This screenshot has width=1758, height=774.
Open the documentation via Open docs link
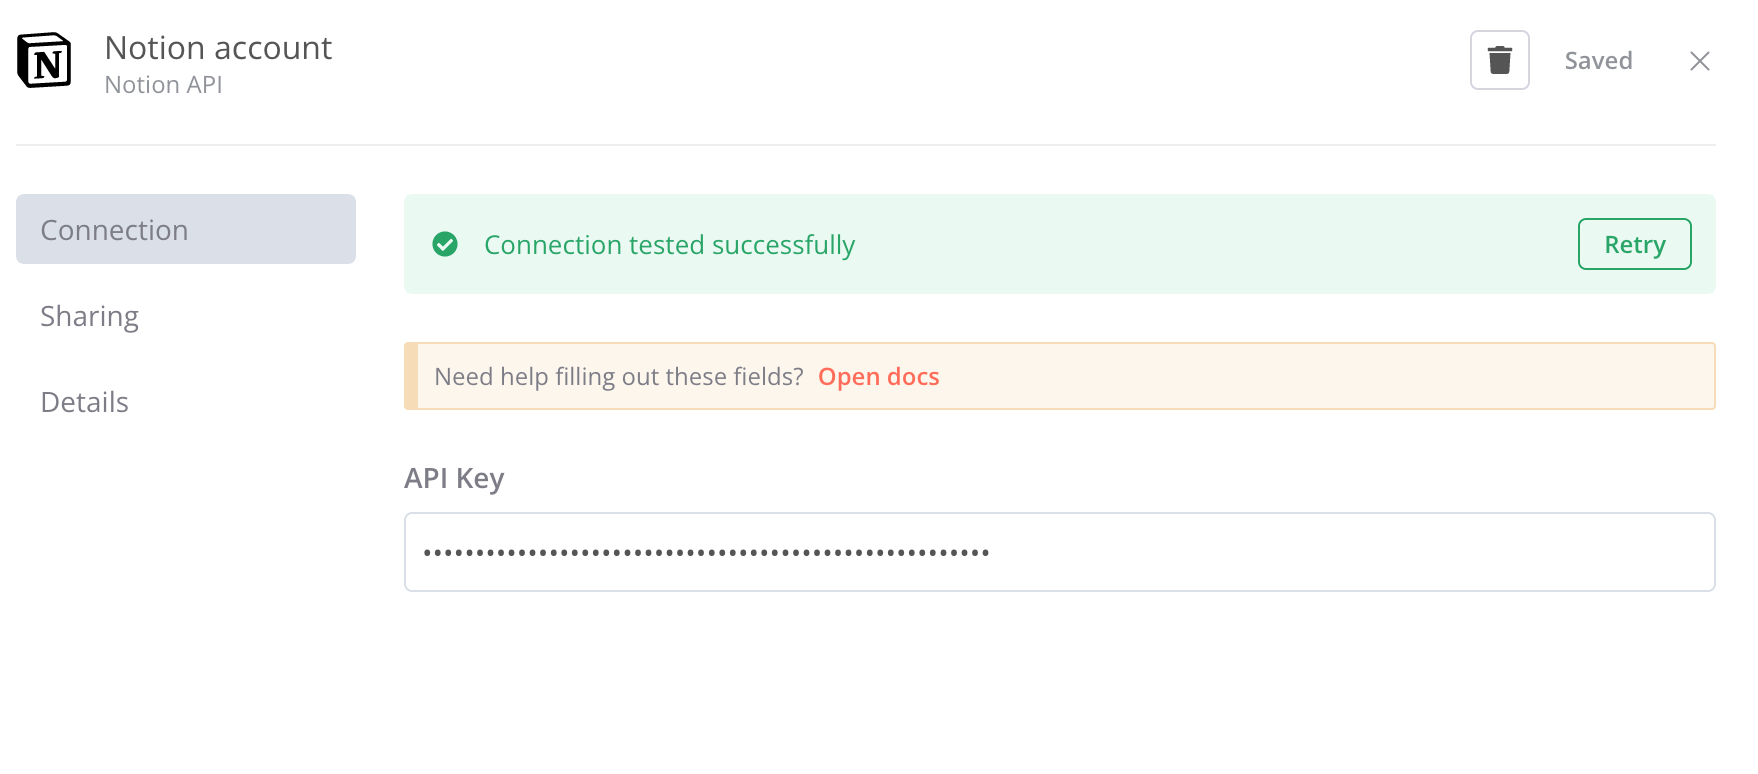(878, 376)
